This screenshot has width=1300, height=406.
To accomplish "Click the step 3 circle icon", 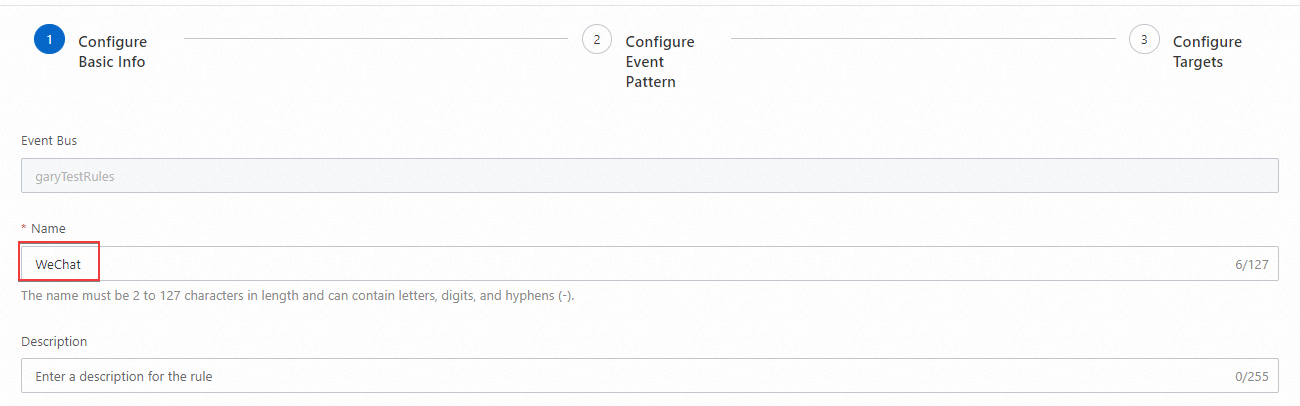I will 1143,40.
